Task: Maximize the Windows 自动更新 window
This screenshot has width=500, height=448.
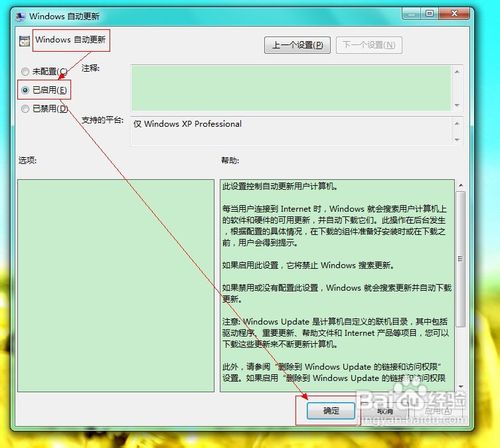Action: pyautogui.click(x=430, y=14)
